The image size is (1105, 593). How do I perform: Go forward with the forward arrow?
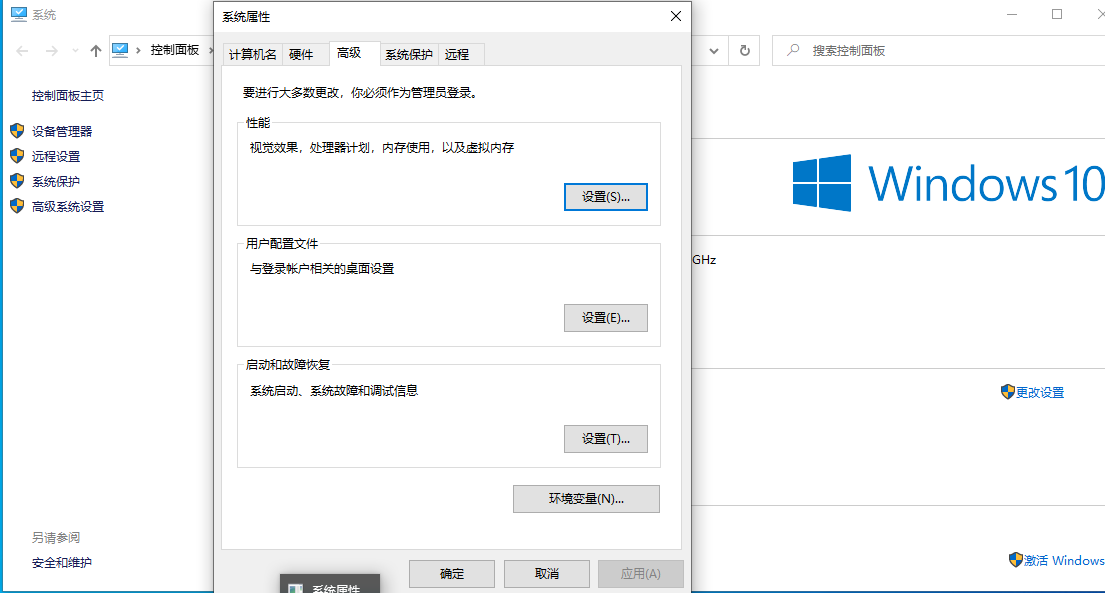pyautogui.click(x=51, y=51)
